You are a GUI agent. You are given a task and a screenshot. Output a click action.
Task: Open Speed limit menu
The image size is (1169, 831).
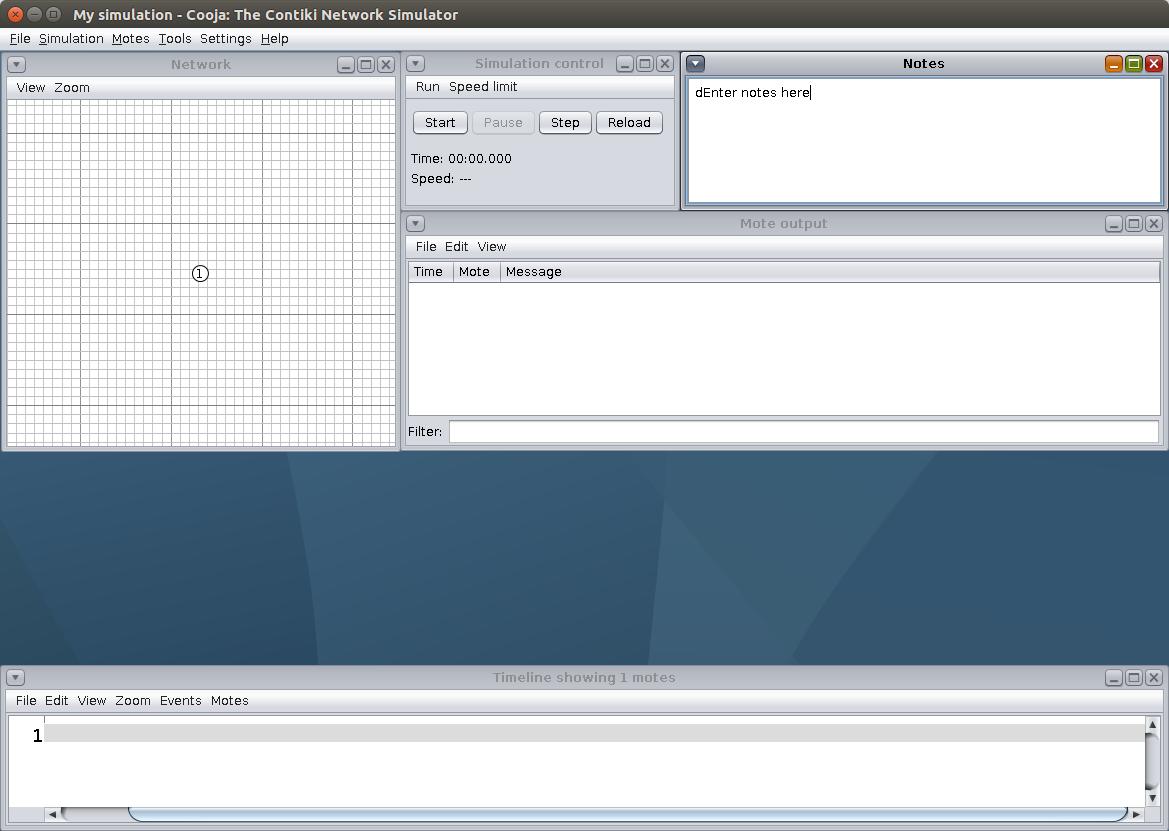tap(483, 86)
